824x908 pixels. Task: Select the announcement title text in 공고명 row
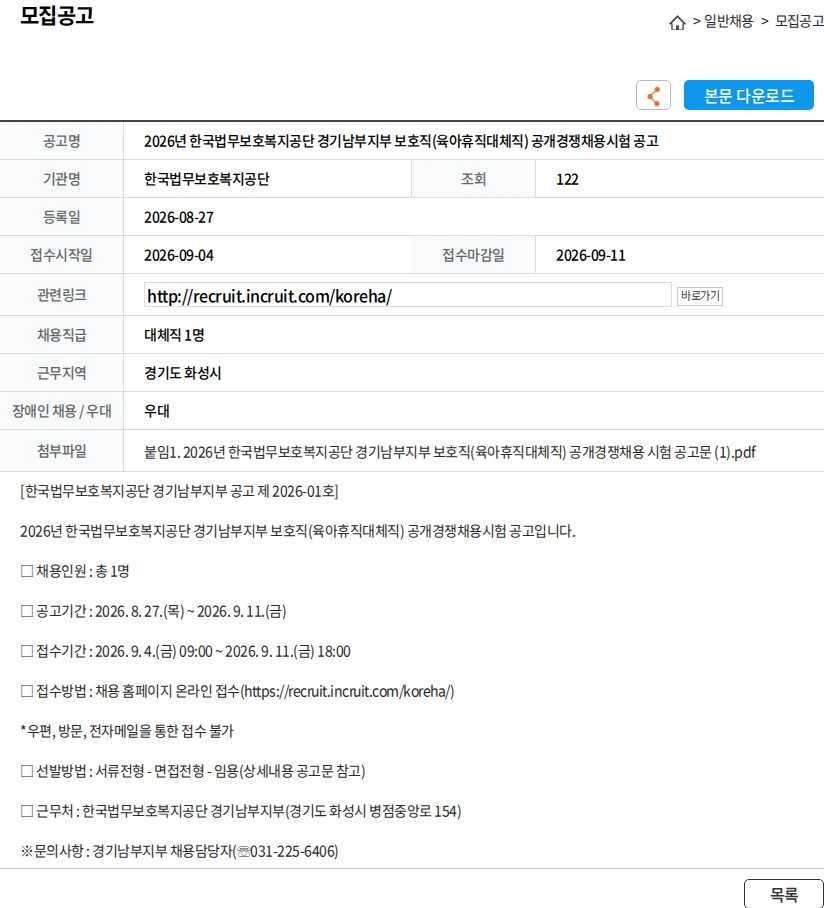(401, 141)
